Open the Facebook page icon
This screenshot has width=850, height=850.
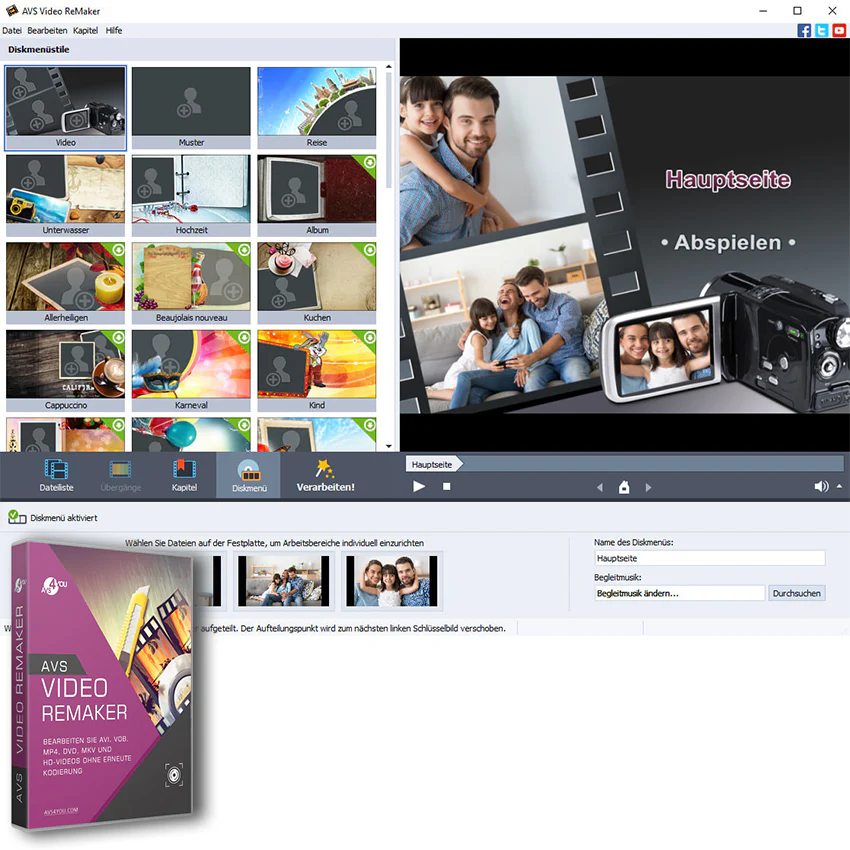coord(804,30)
